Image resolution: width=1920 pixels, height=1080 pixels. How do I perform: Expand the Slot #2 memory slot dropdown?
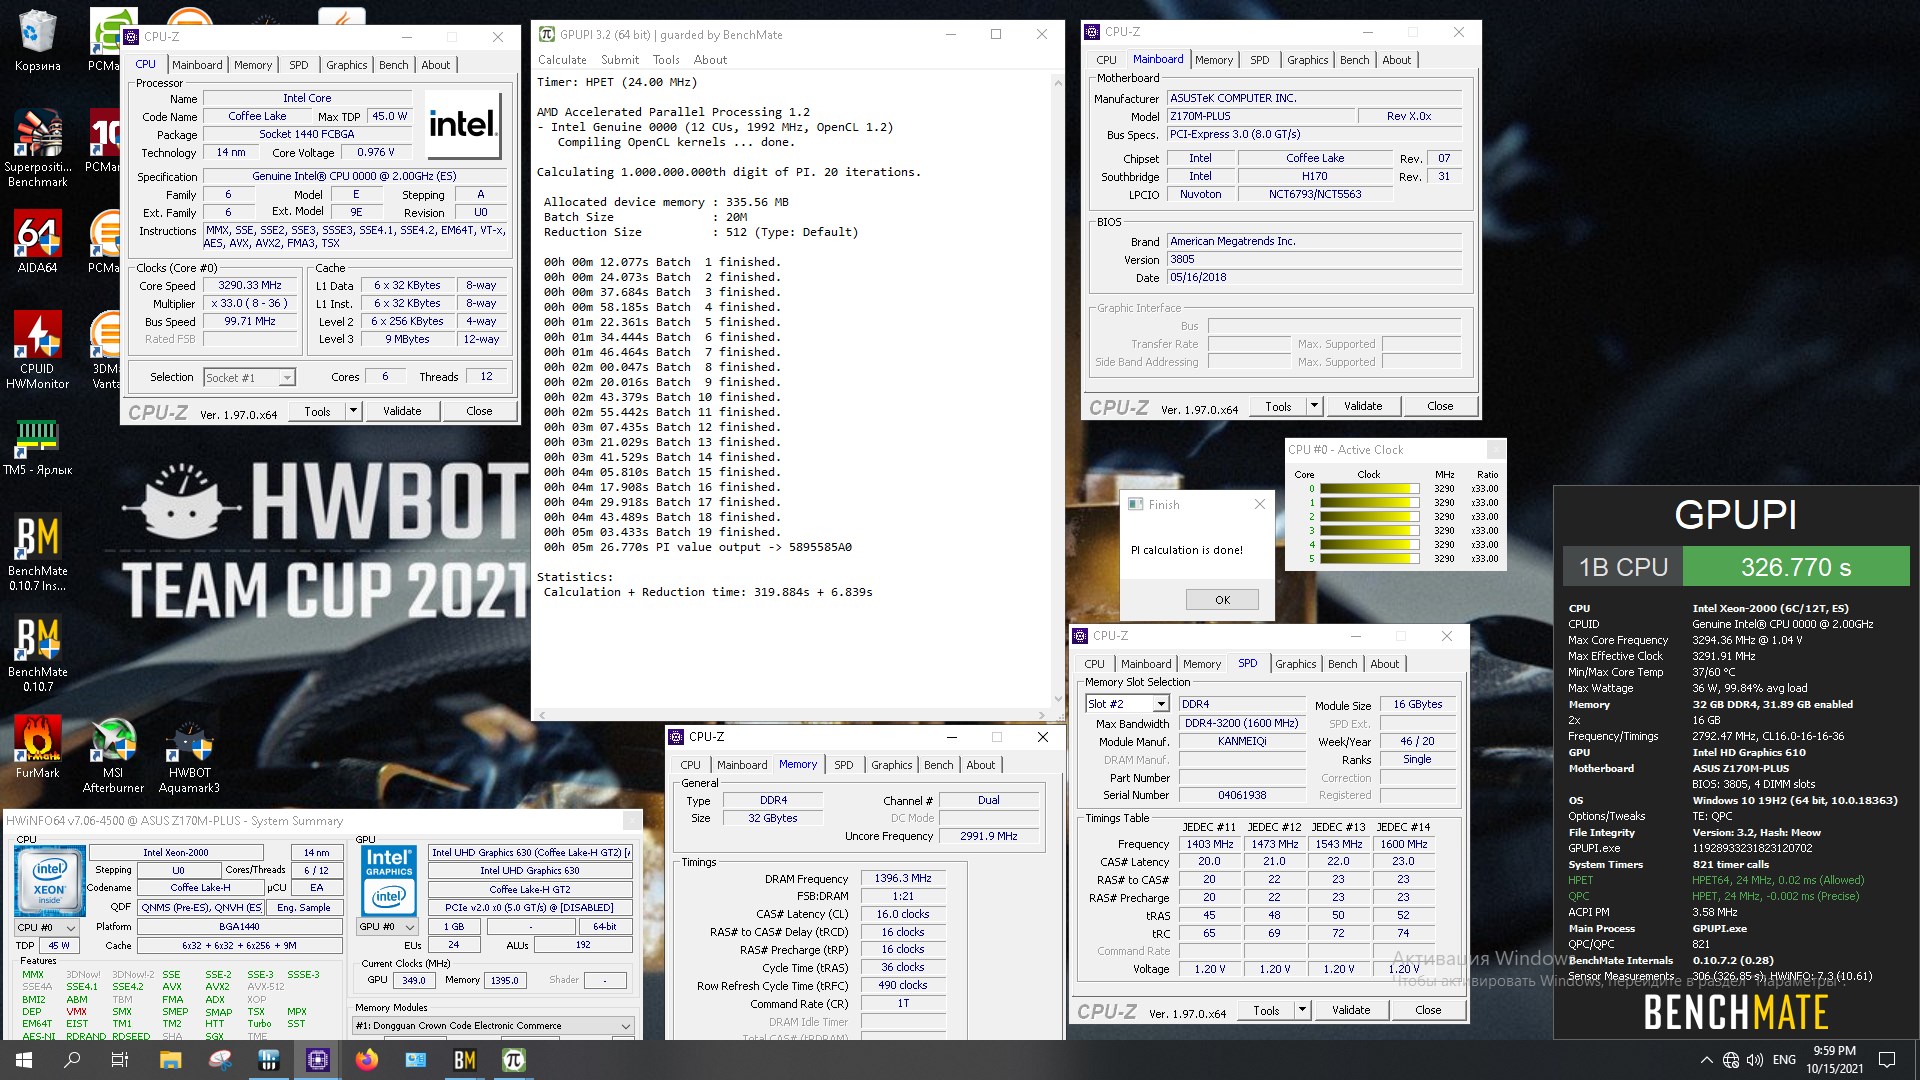[x=1160, y=704]
